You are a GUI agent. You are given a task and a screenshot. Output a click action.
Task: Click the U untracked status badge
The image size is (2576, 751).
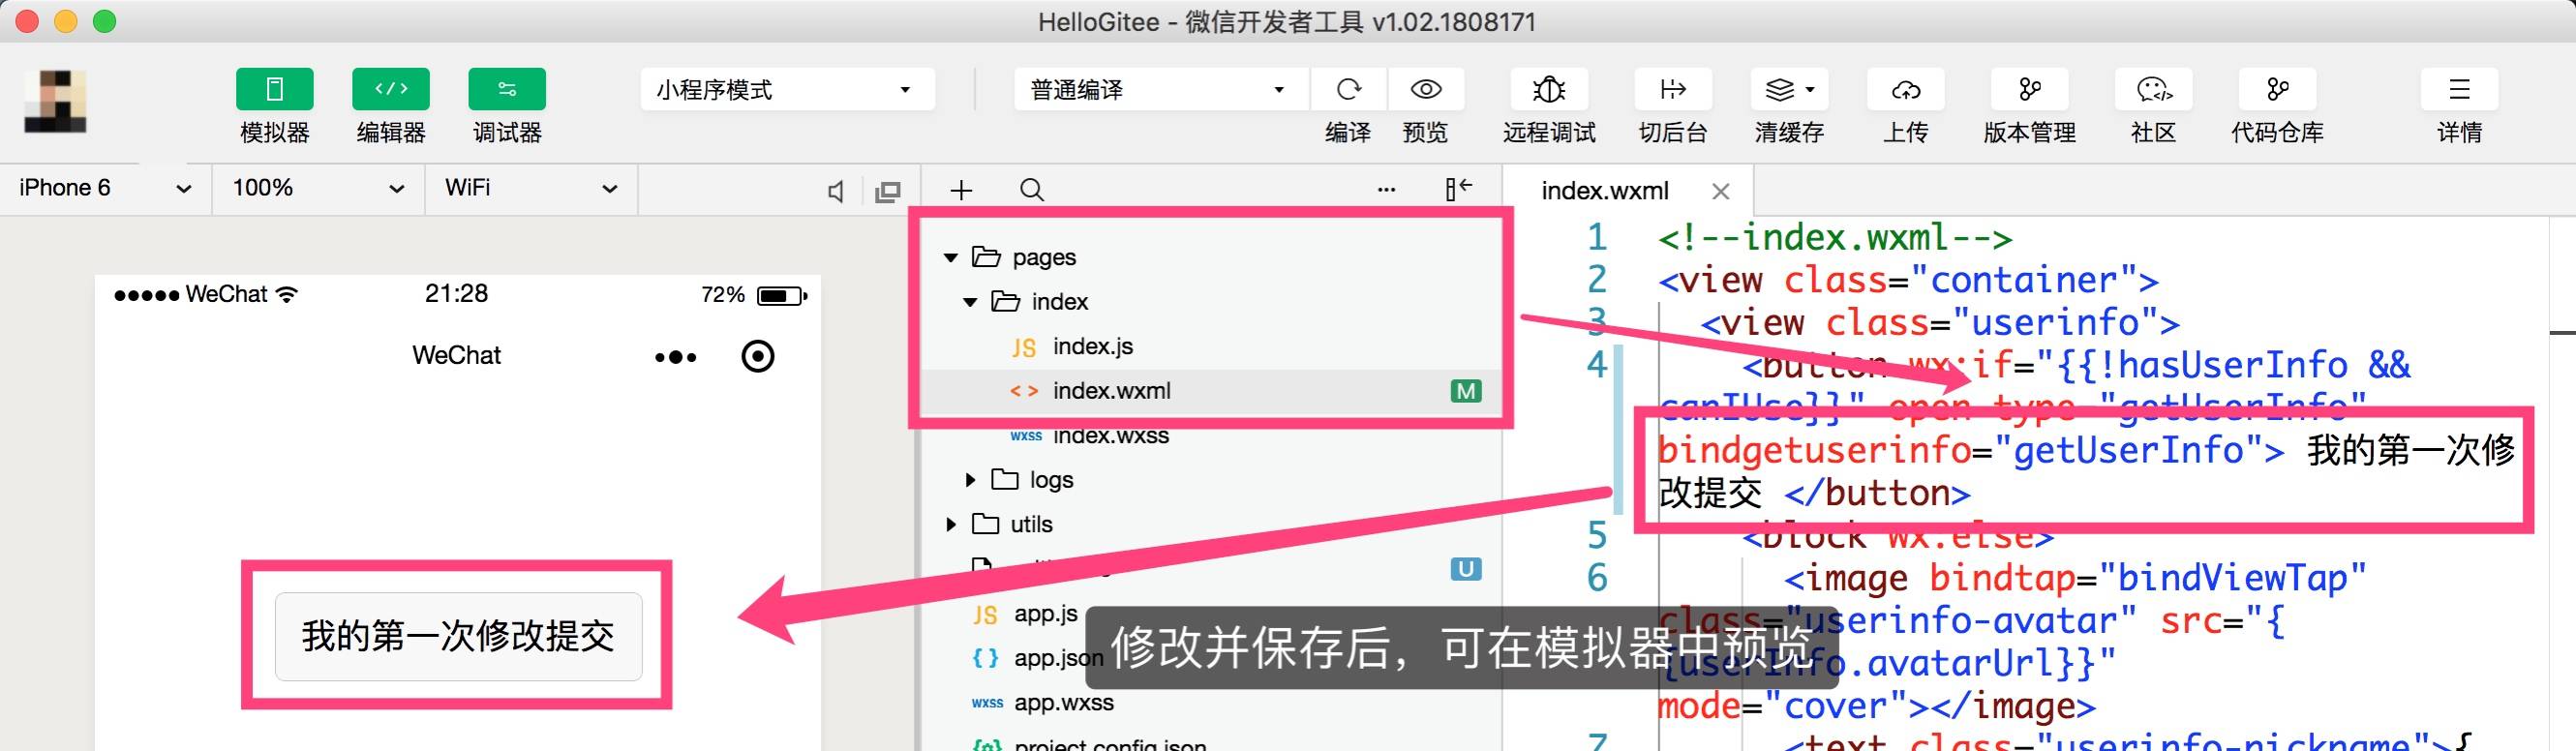1466,569
